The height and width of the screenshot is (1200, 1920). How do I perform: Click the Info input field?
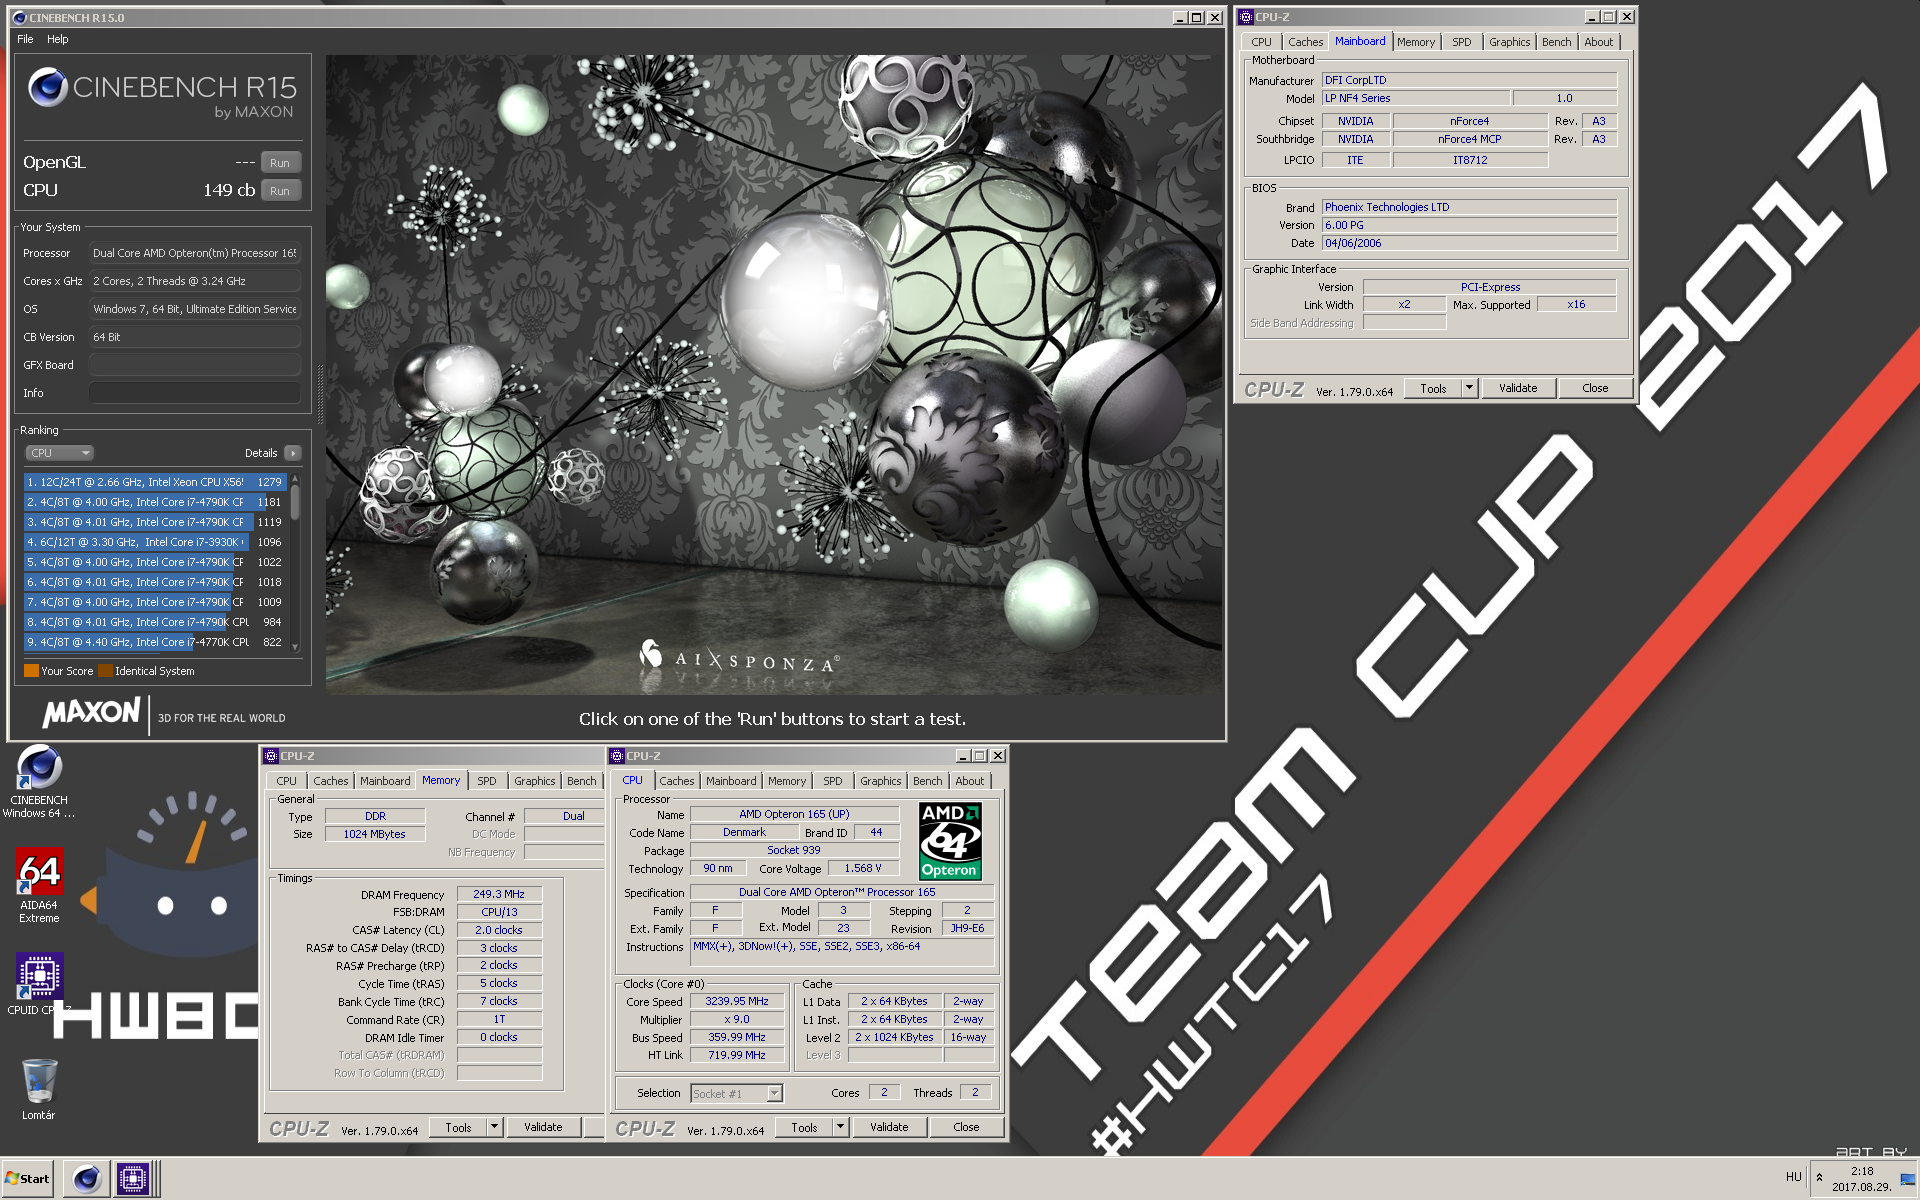coord(195,393)
